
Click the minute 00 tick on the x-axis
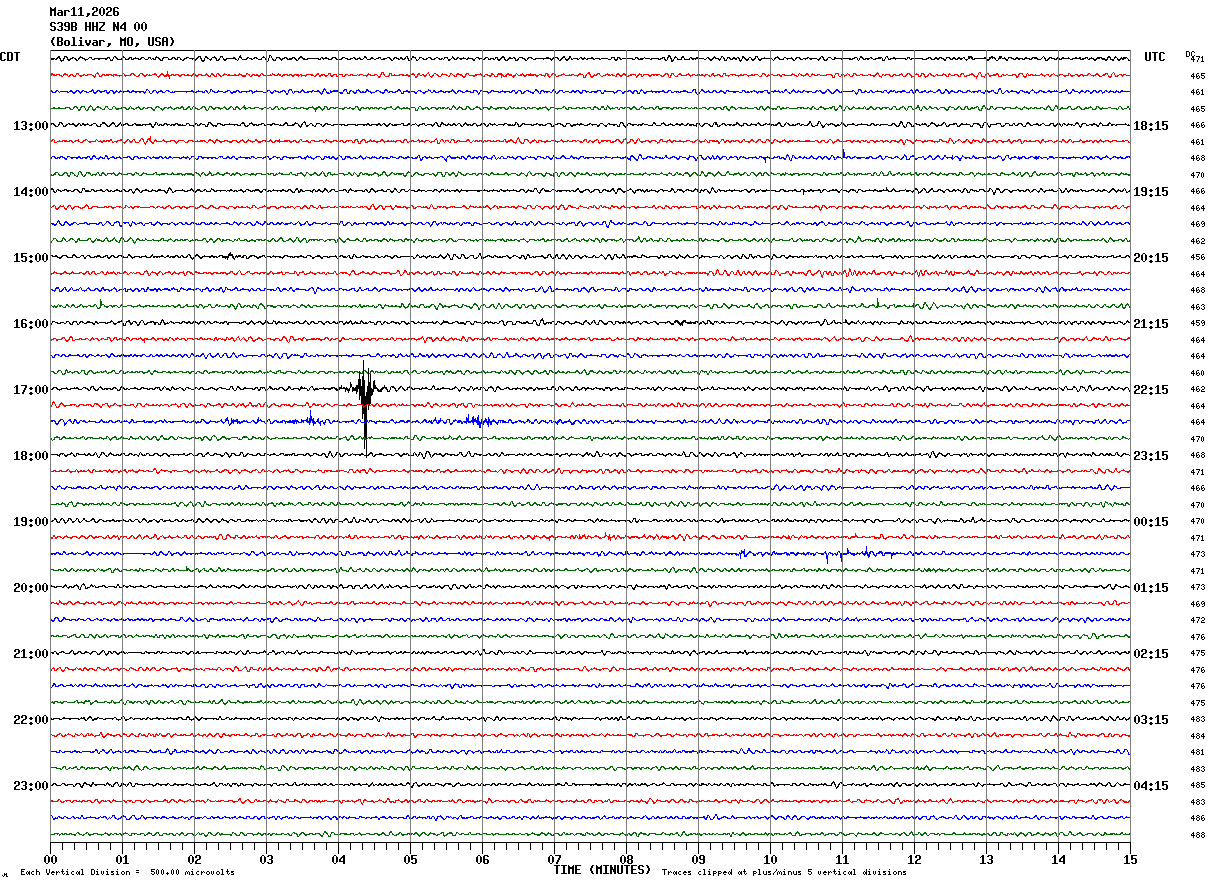[x=50, y=859]
